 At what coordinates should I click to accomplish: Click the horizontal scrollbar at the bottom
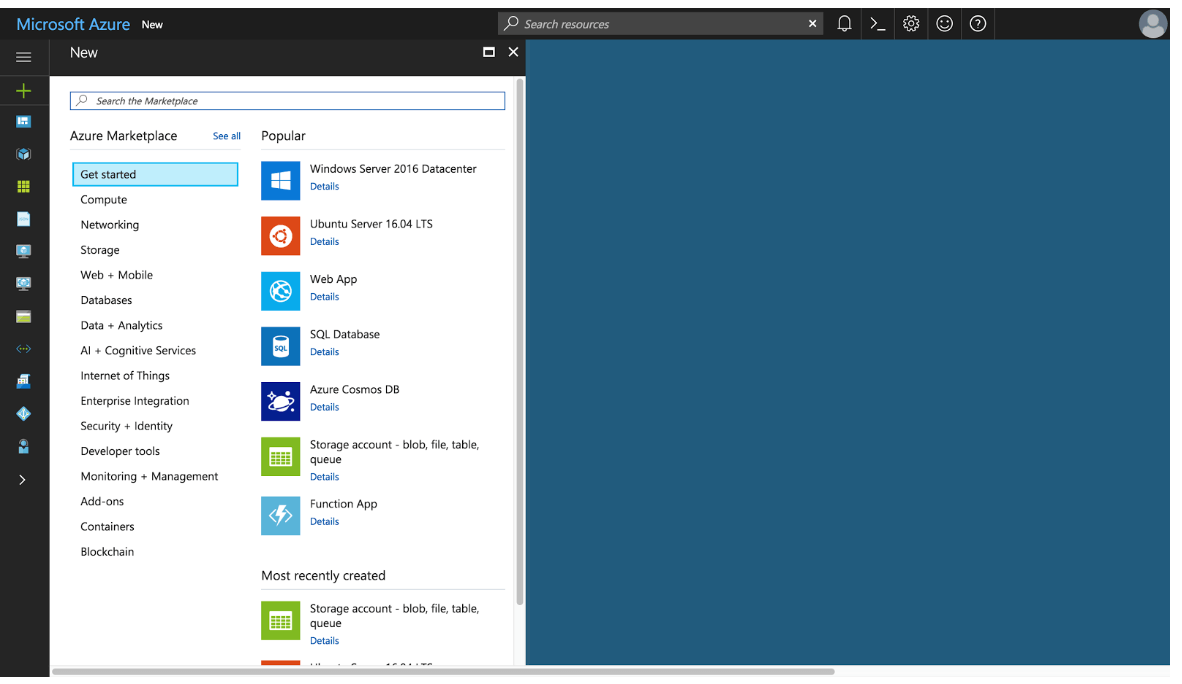(442, 671)
